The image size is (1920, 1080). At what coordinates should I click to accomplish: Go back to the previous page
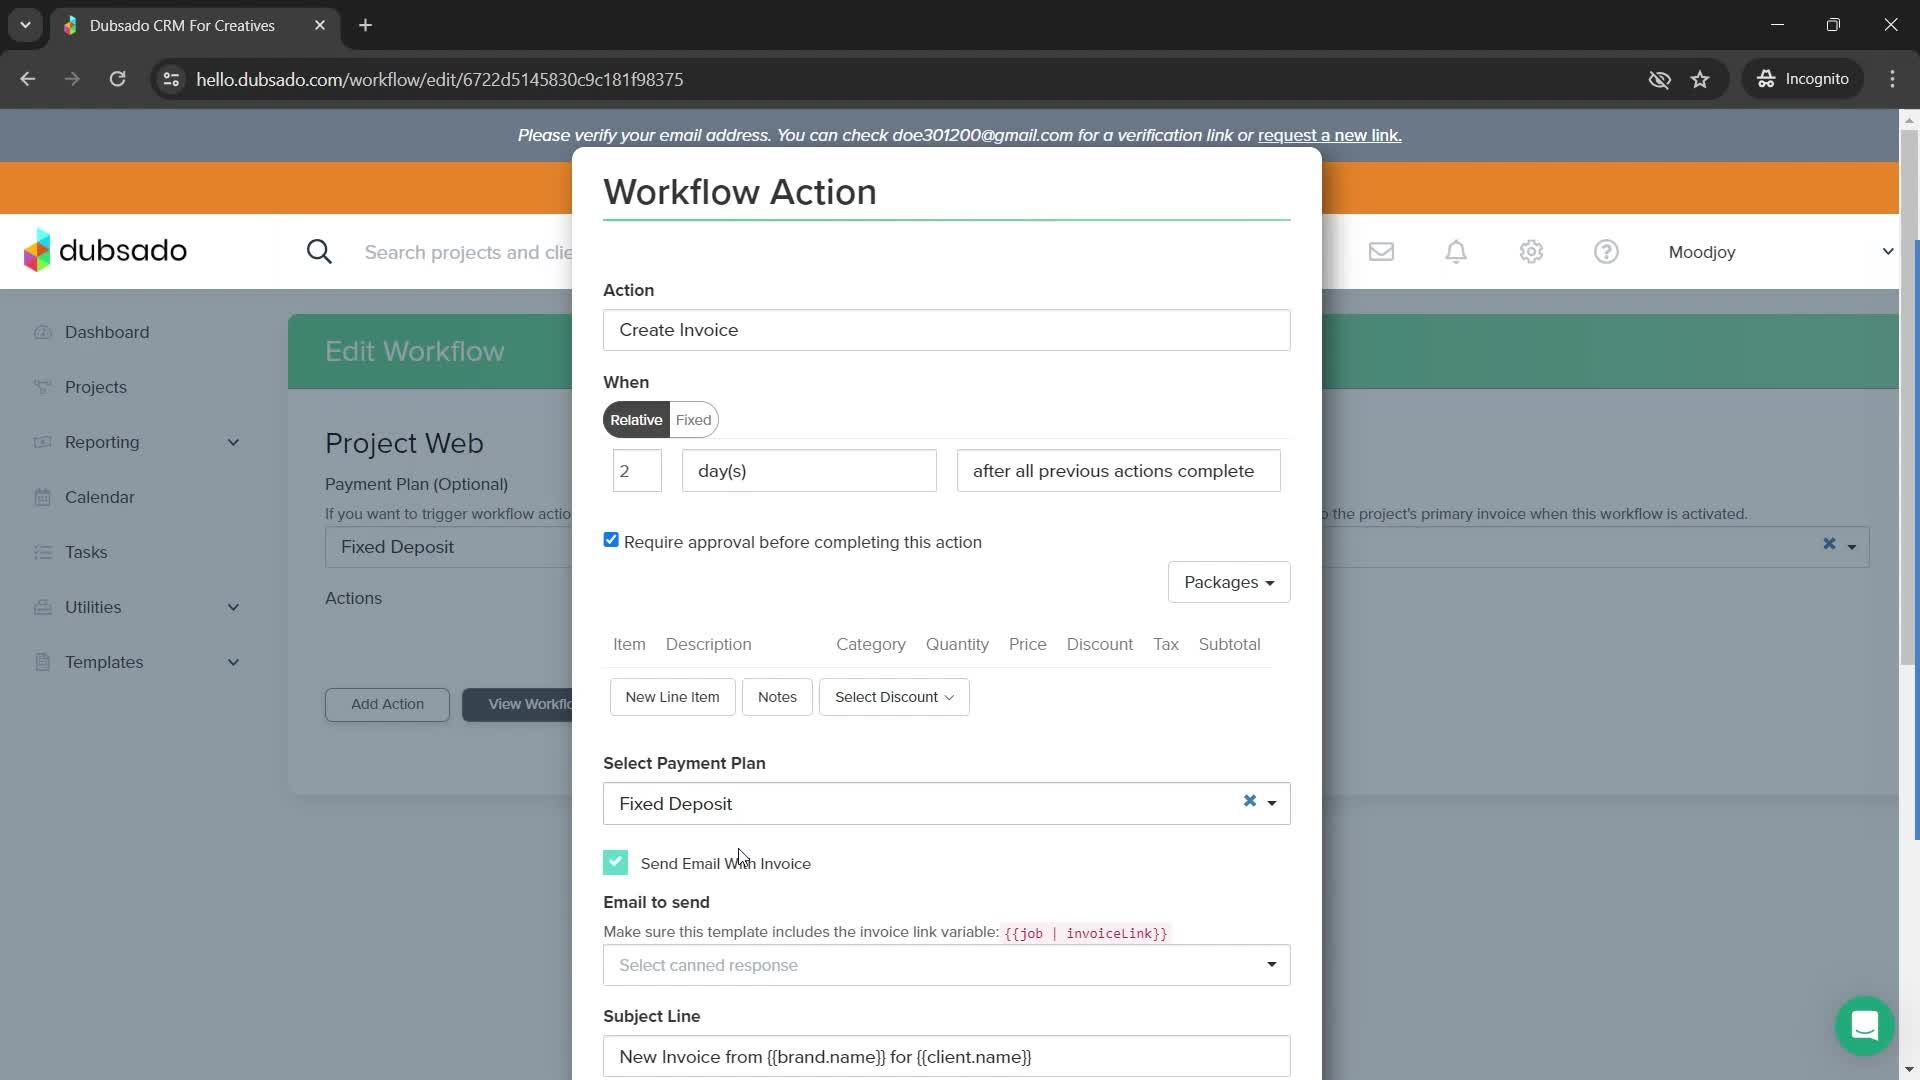pyautogui.click(x=27, y=79)
